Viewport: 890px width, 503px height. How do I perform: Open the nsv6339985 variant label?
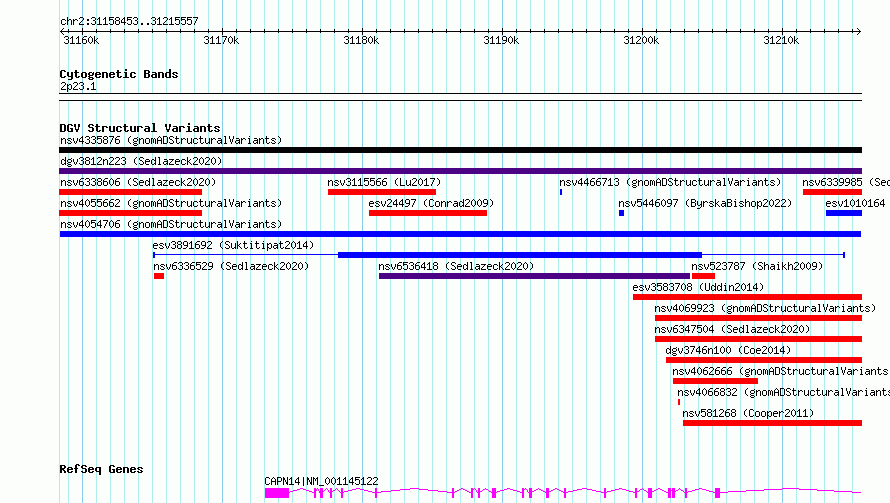coord(846,182)
